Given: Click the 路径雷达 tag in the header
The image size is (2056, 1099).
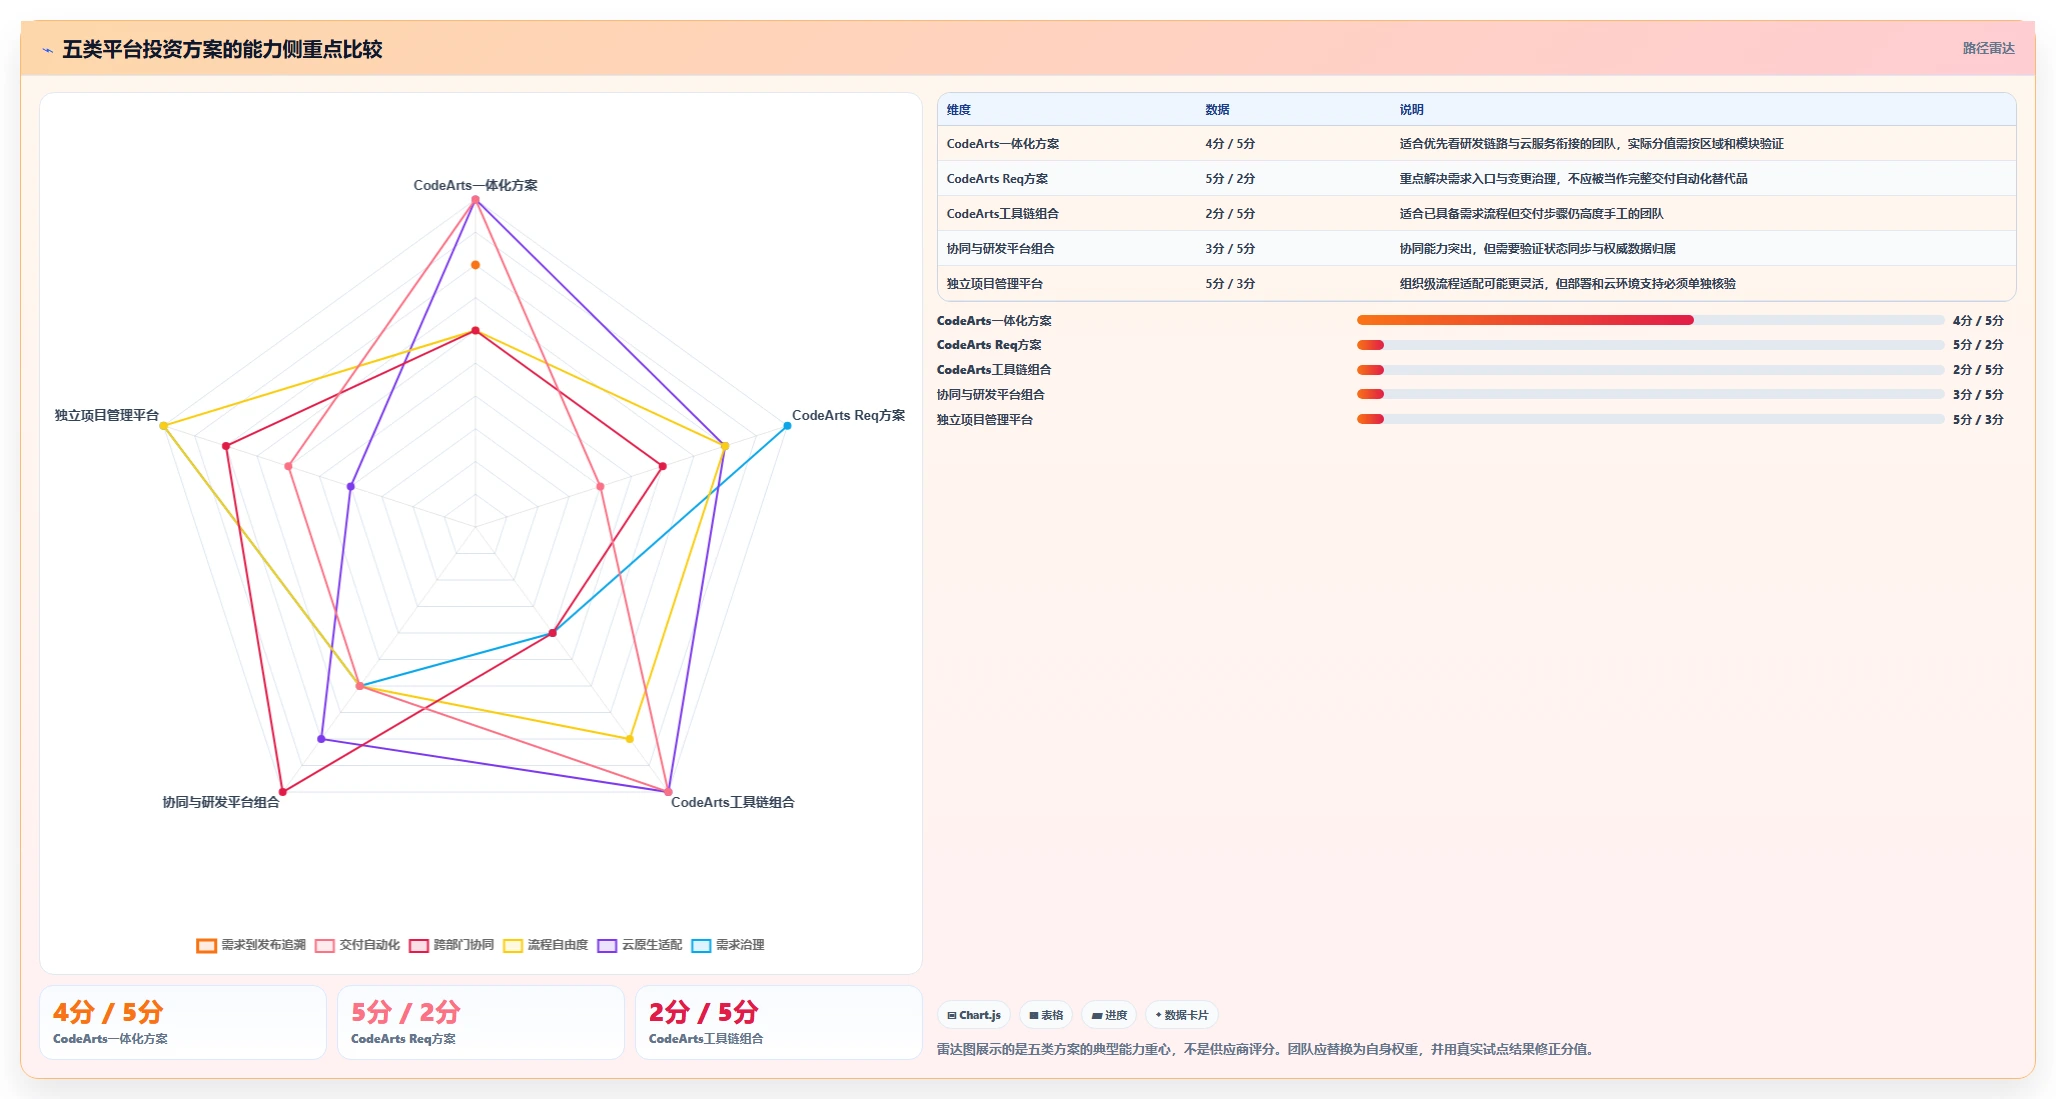Looking at the screenshot, I should [1988, 48].
